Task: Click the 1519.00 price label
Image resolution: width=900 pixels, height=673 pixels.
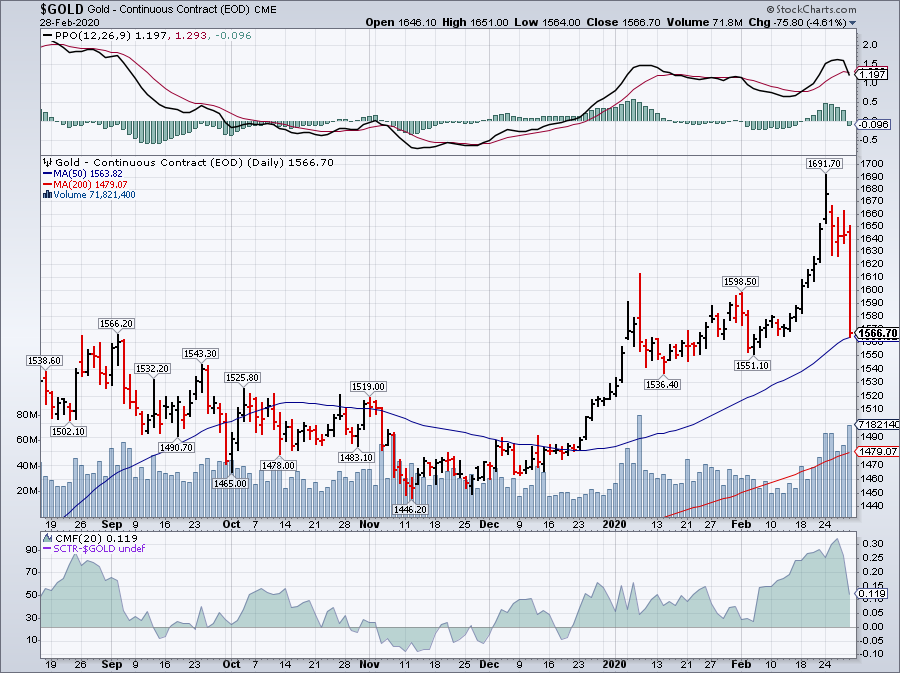Action: click(368, 387)
